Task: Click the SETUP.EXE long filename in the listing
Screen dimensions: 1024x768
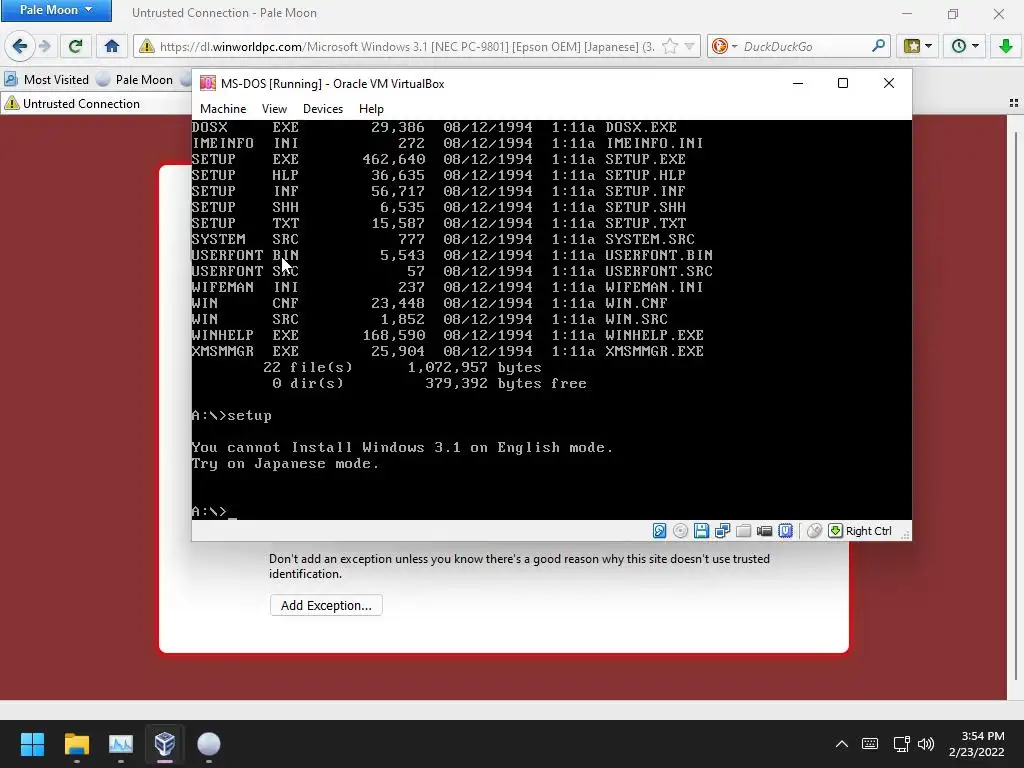Action: [645, 159]
